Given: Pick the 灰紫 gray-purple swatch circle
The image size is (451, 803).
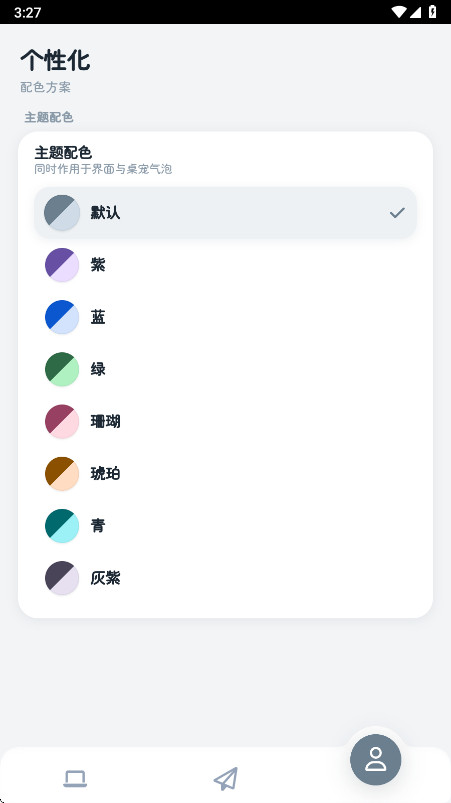Looking at the screenshot, I should tap(62, 578).
